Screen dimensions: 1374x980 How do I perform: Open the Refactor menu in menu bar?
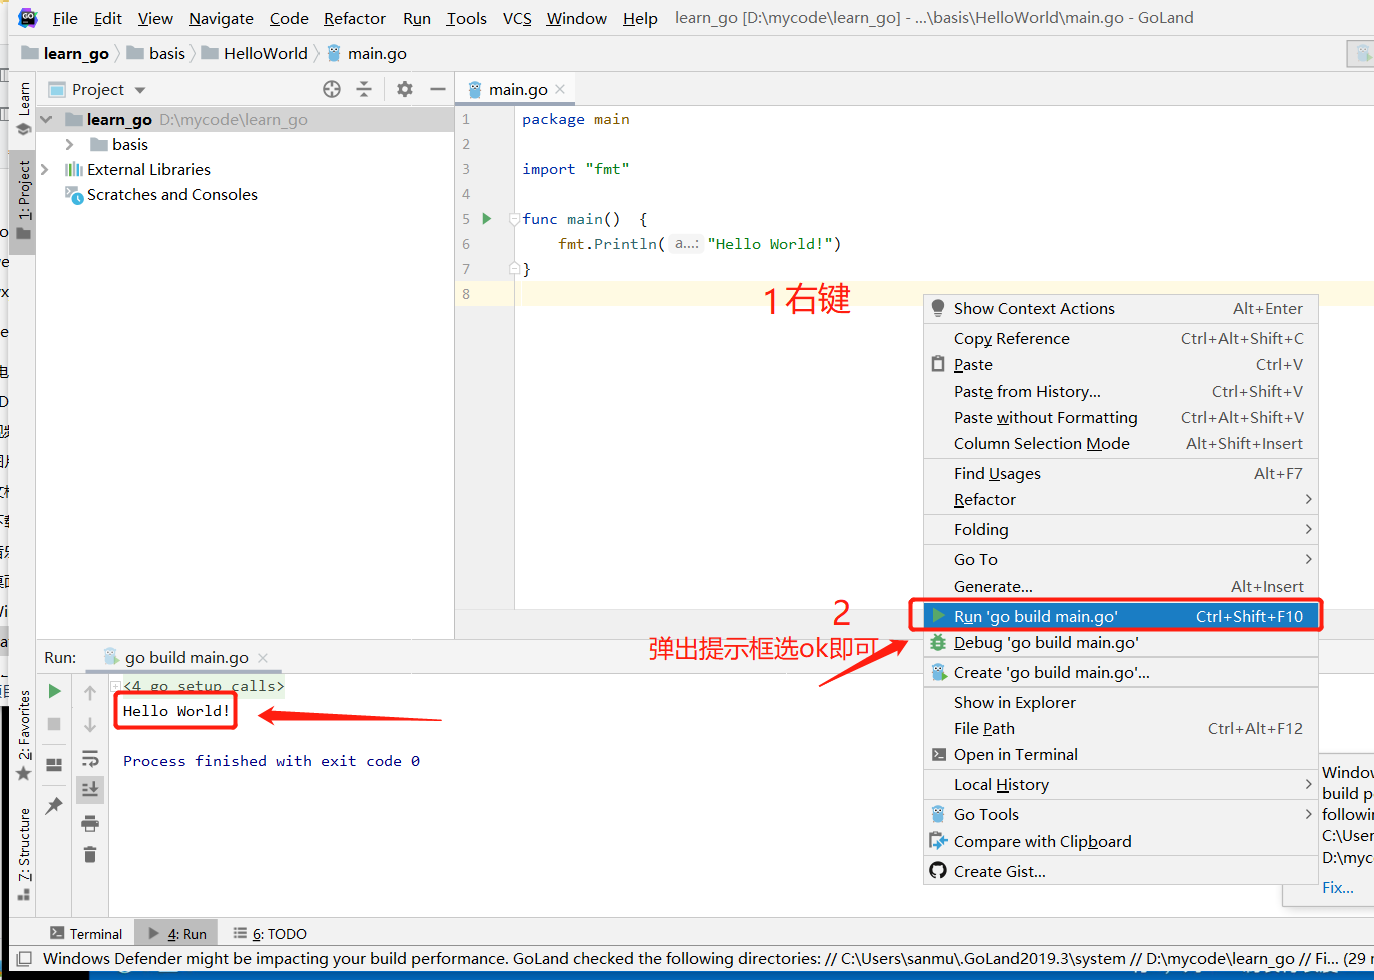pos(354,18)
